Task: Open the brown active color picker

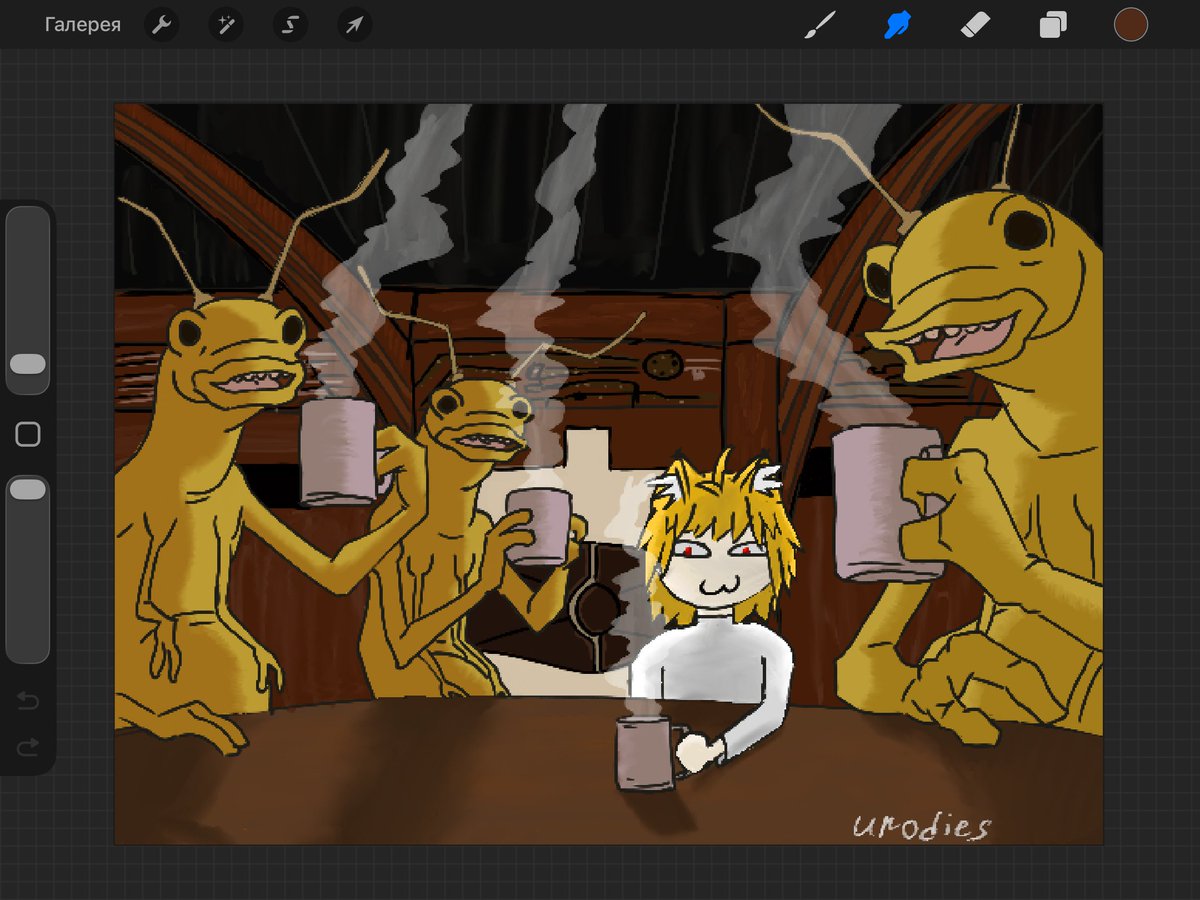Action: [1131, 25]
